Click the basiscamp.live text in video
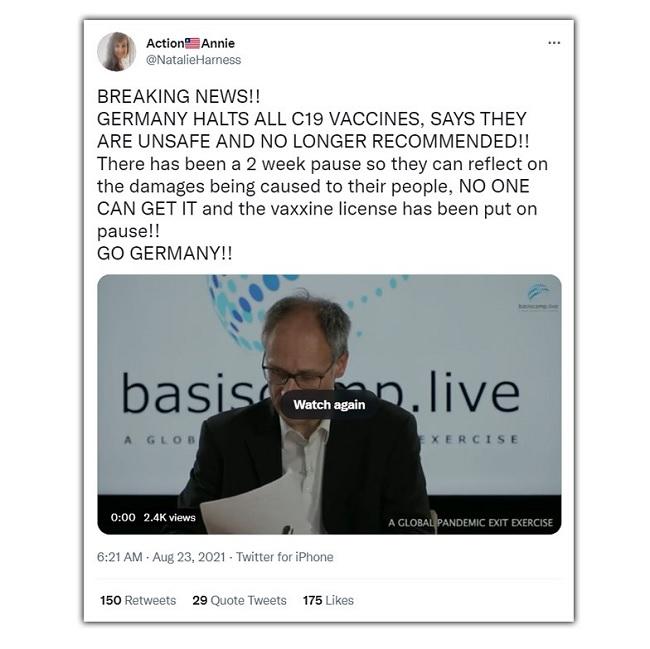The image size is (650, 649). [x=320, y=392]
